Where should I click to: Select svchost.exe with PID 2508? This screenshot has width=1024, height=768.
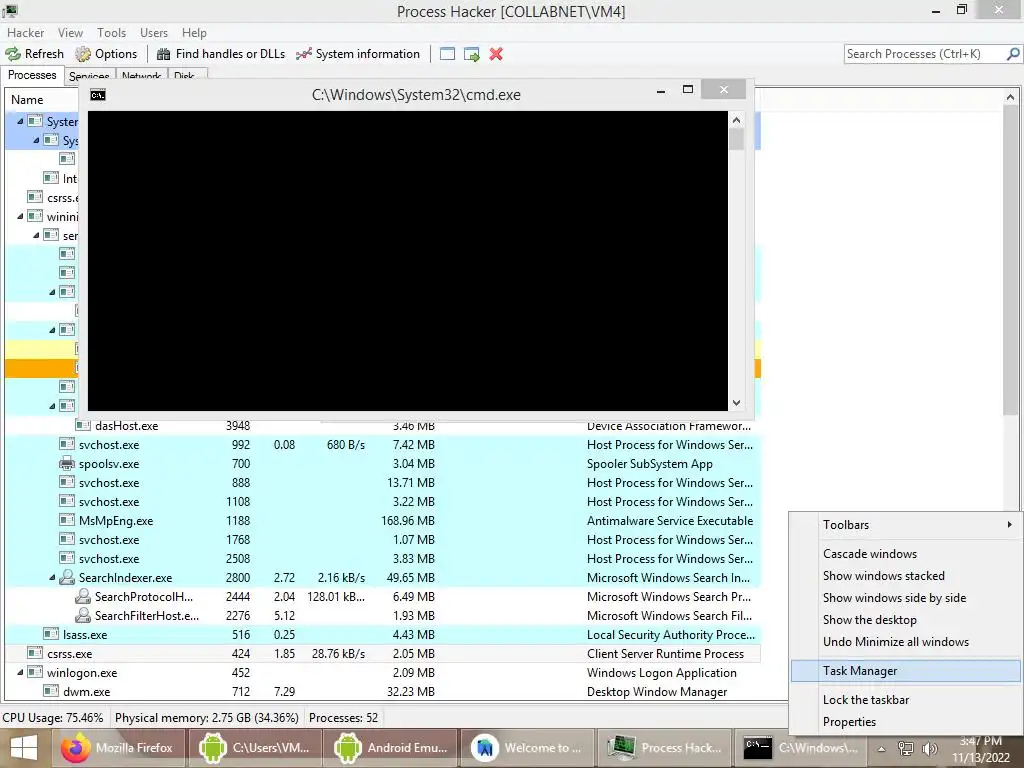pyautogui.click(x=383, y=558)
